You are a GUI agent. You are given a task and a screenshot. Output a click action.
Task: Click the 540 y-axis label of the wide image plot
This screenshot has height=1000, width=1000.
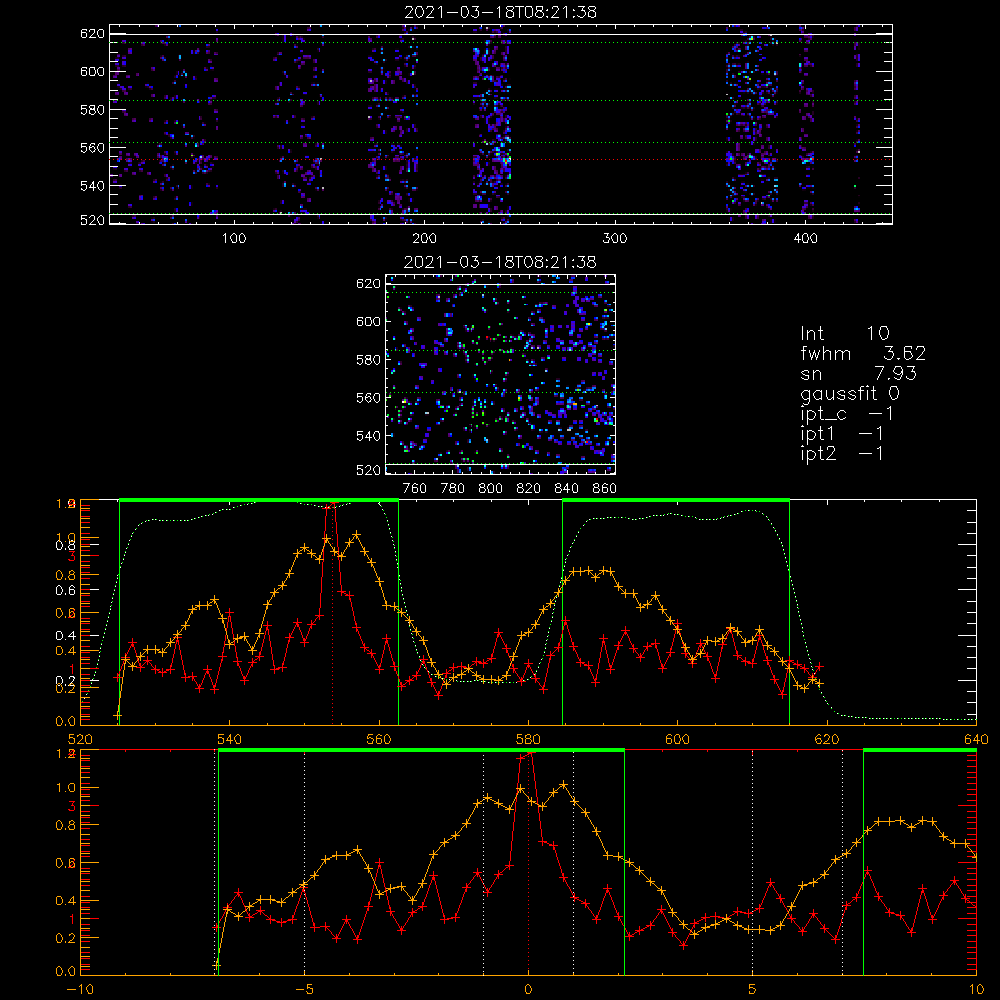click(x=92, y=186)
